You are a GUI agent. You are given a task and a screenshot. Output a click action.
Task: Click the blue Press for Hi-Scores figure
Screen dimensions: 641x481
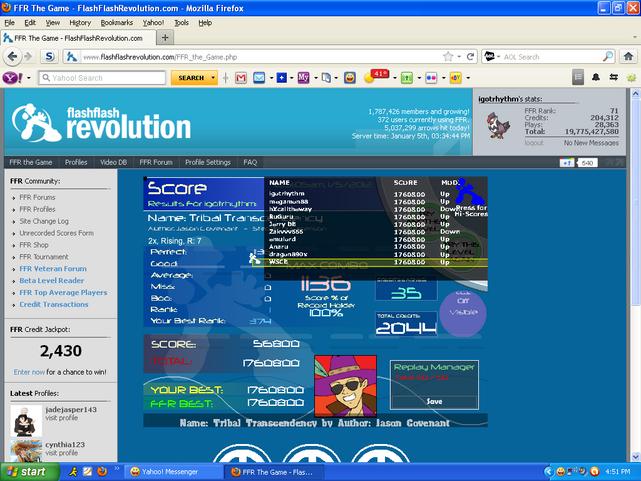470,192
